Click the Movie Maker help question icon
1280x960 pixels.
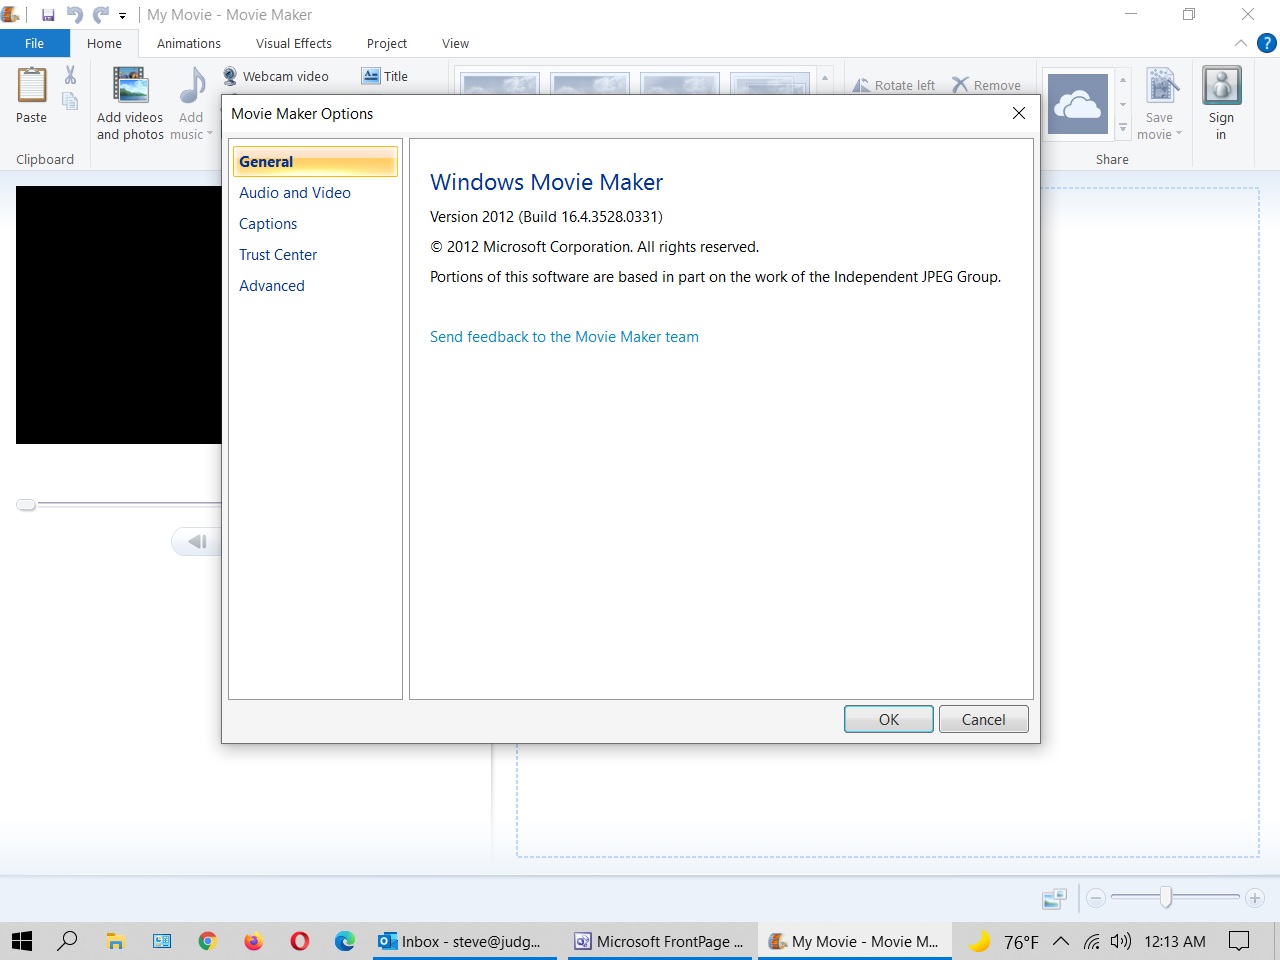[1266, 43]
